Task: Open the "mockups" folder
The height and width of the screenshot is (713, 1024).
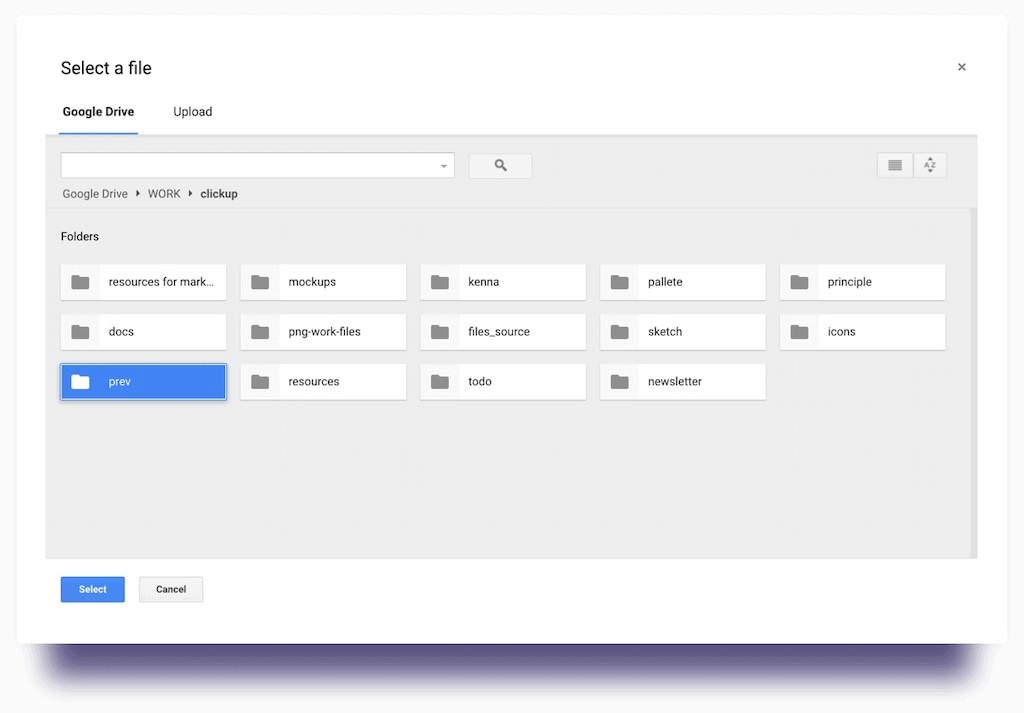Action: [322, 282]
